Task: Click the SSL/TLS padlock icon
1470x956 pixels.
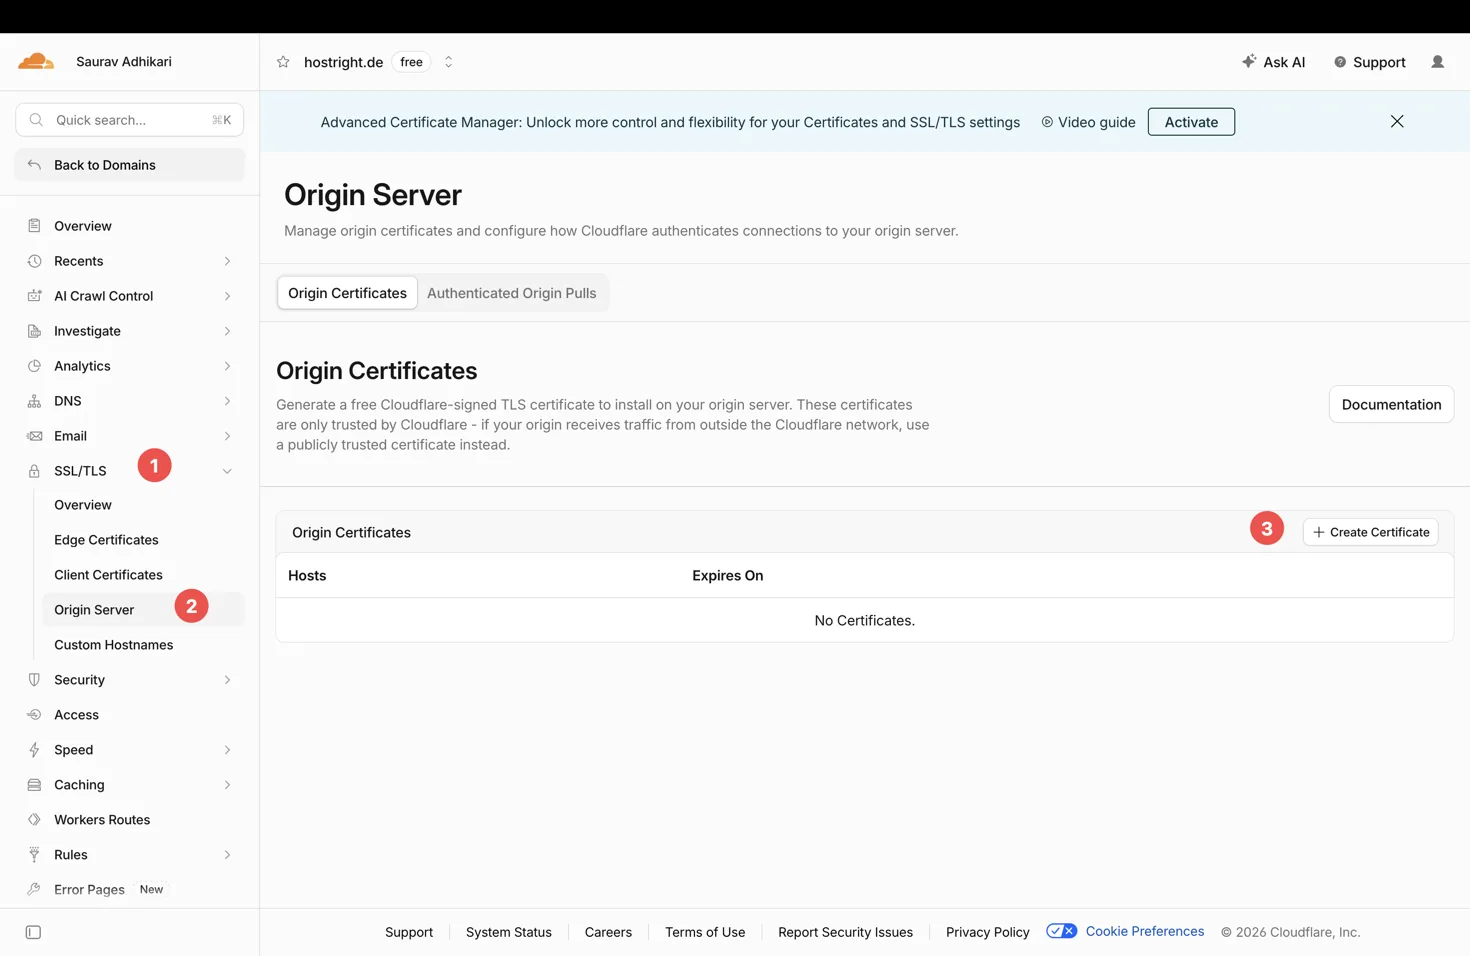Action: (34, 471)
